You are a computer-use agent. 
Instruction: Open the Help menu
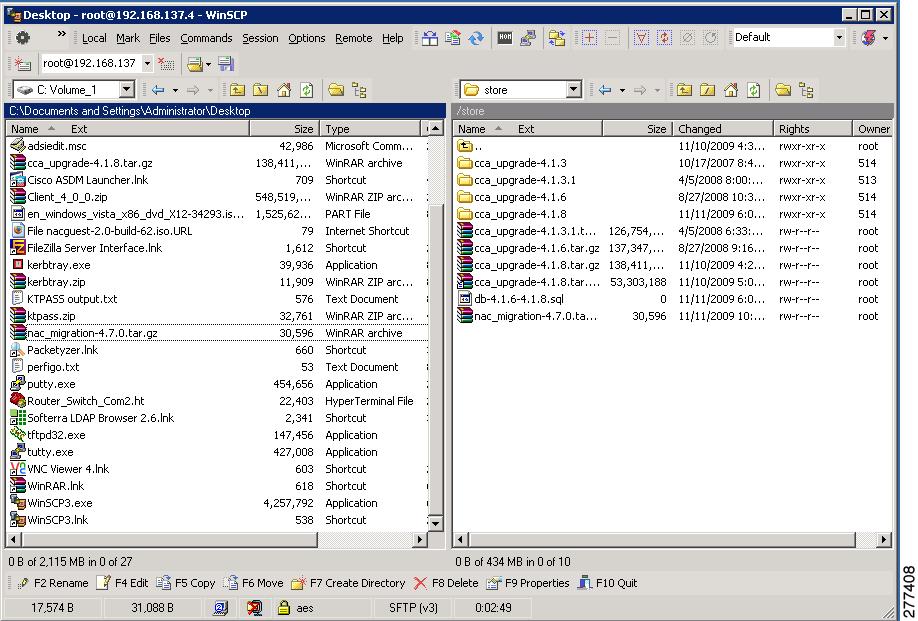pyautogui.click(x=392, y=38)
